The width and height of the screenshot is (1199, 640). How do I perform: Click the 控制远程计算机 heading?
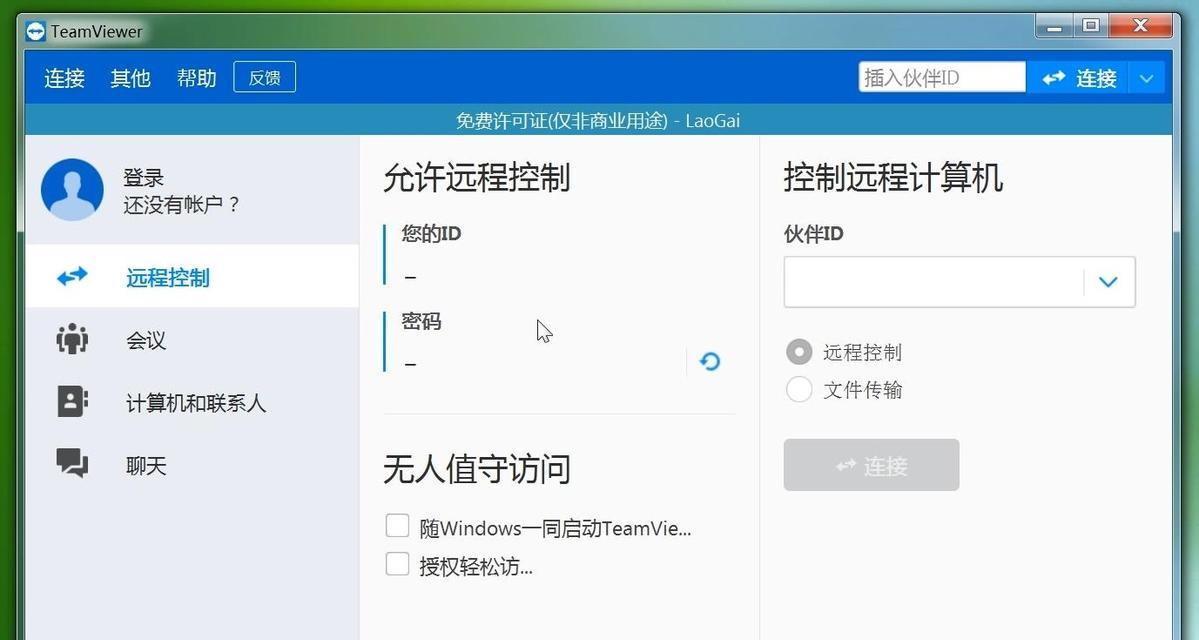pyautogui.click(x=893, y=177)
